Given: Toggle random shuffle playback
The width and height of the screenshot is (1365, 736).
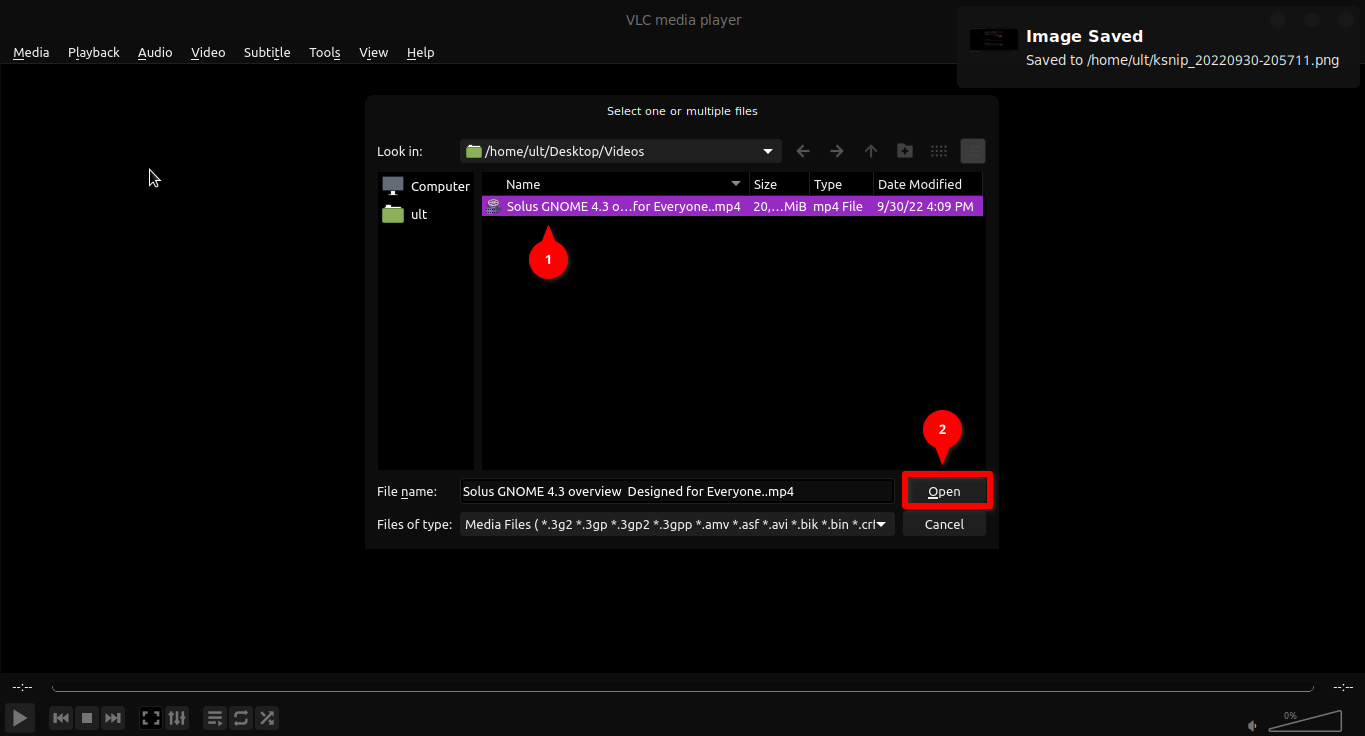Looking at the screenshot, I should tap(267, 718).
